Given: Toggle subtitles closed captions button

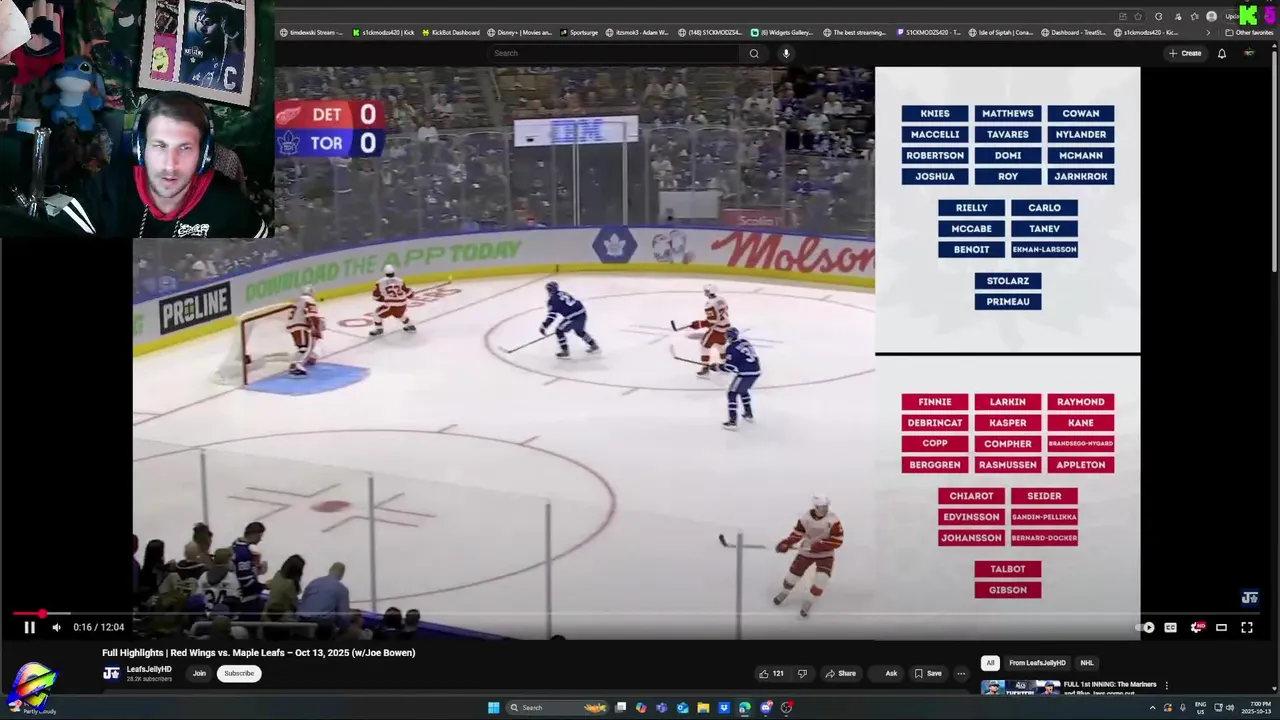Looking at the screenshot, I should [x=1170, y=627].
